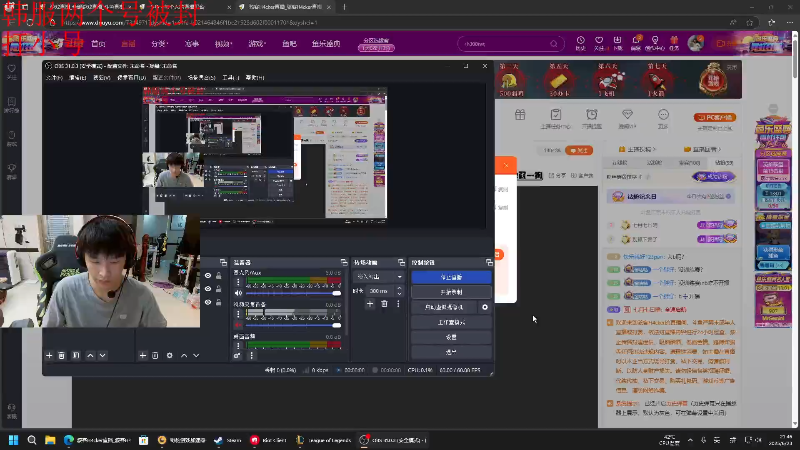Open transition options three-dot menu

click(398, 304)
